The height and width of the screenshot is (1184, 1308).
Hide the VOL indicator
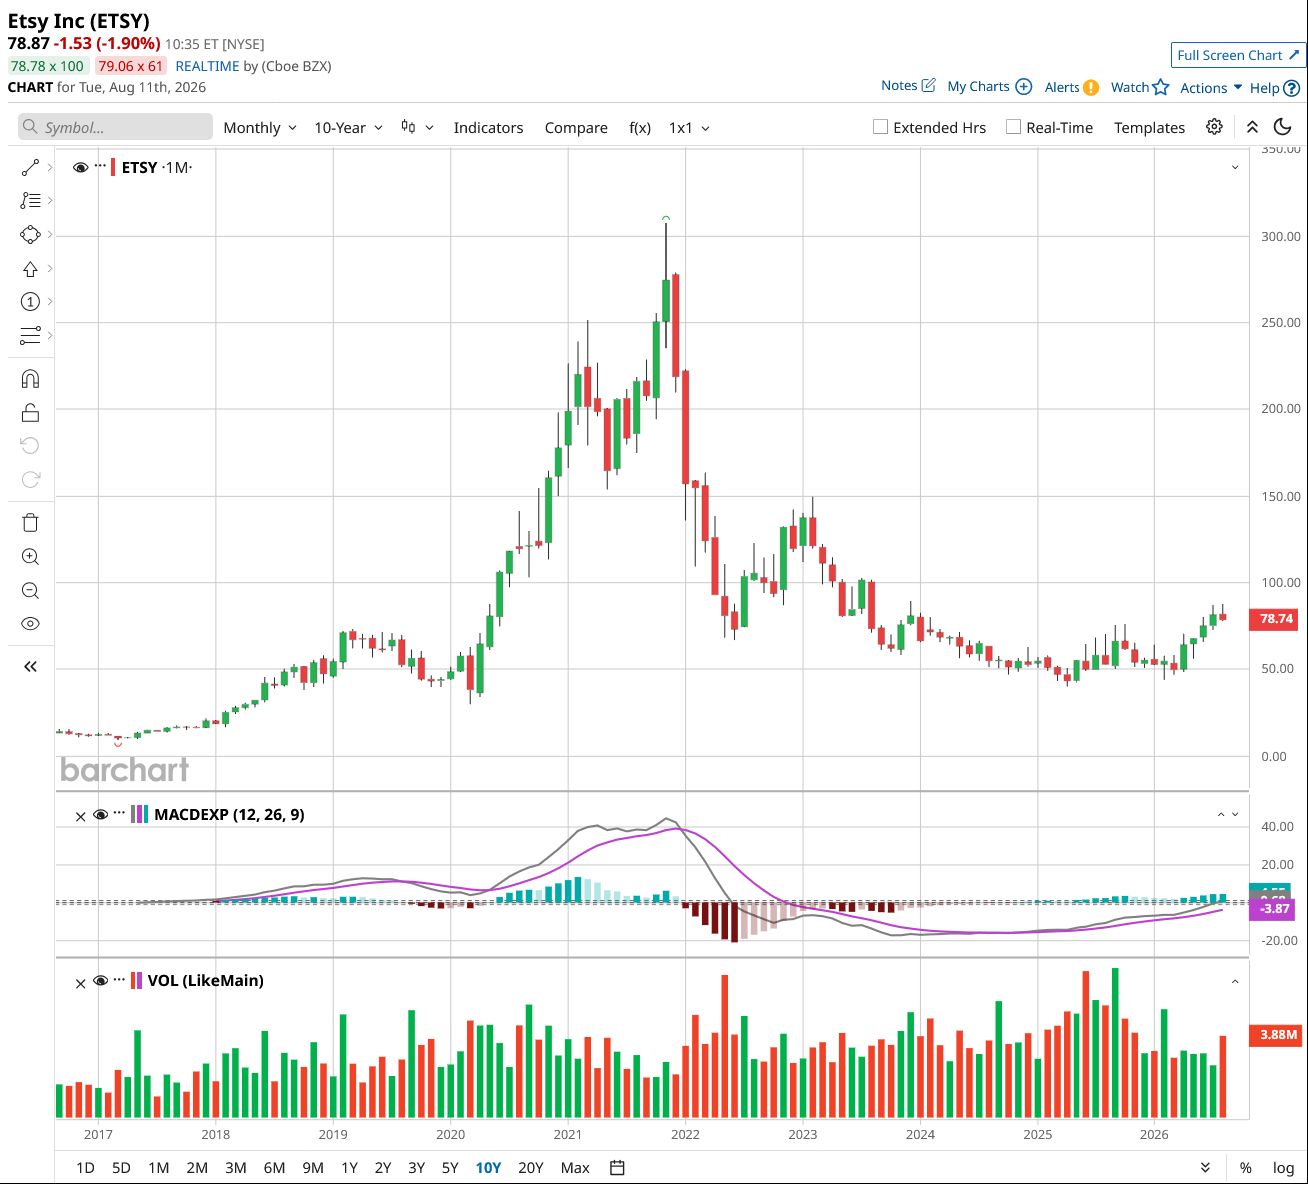coord(100,981)
